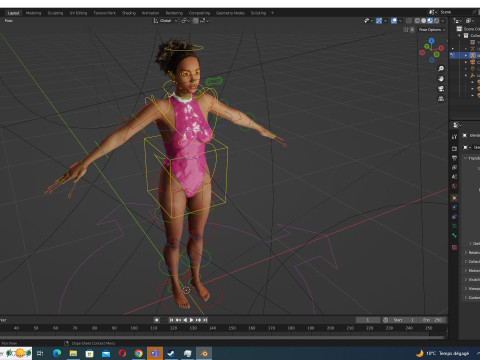Open the Scene properties tab
The height and width of the screenshot is (360, 480).
[454, 177]
